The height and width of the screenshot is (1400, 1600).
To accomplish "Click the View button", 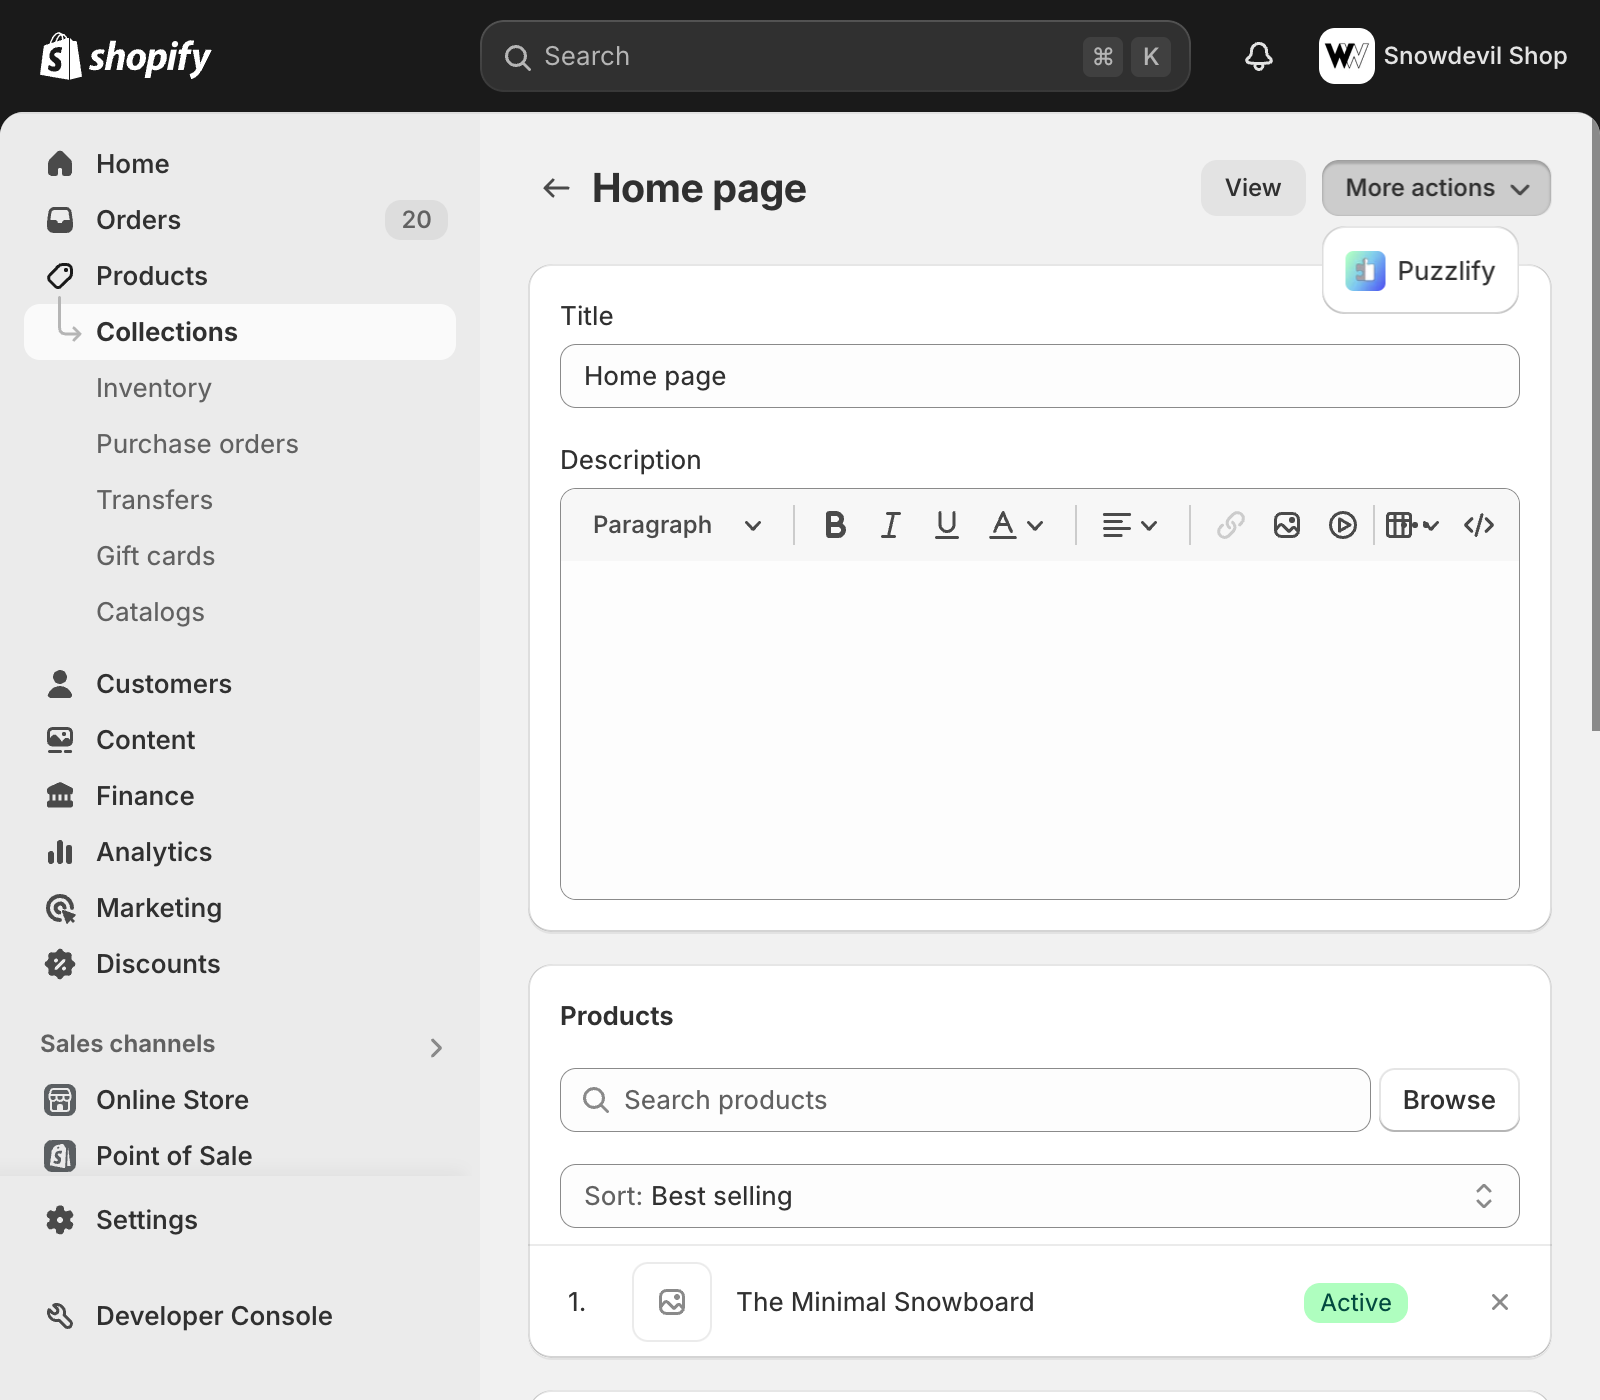I will pyautogui.click(x=1252, y=188).
